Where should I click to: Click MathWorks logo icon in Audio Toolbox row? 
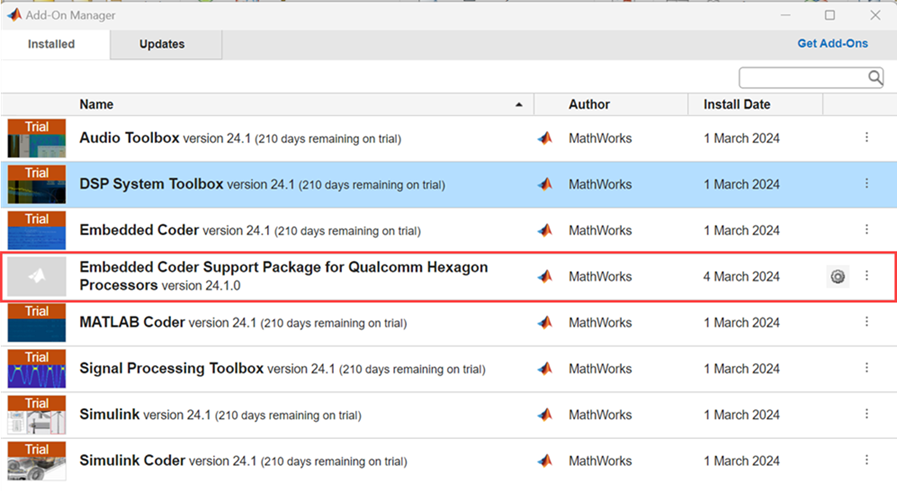tap(545, 138)
